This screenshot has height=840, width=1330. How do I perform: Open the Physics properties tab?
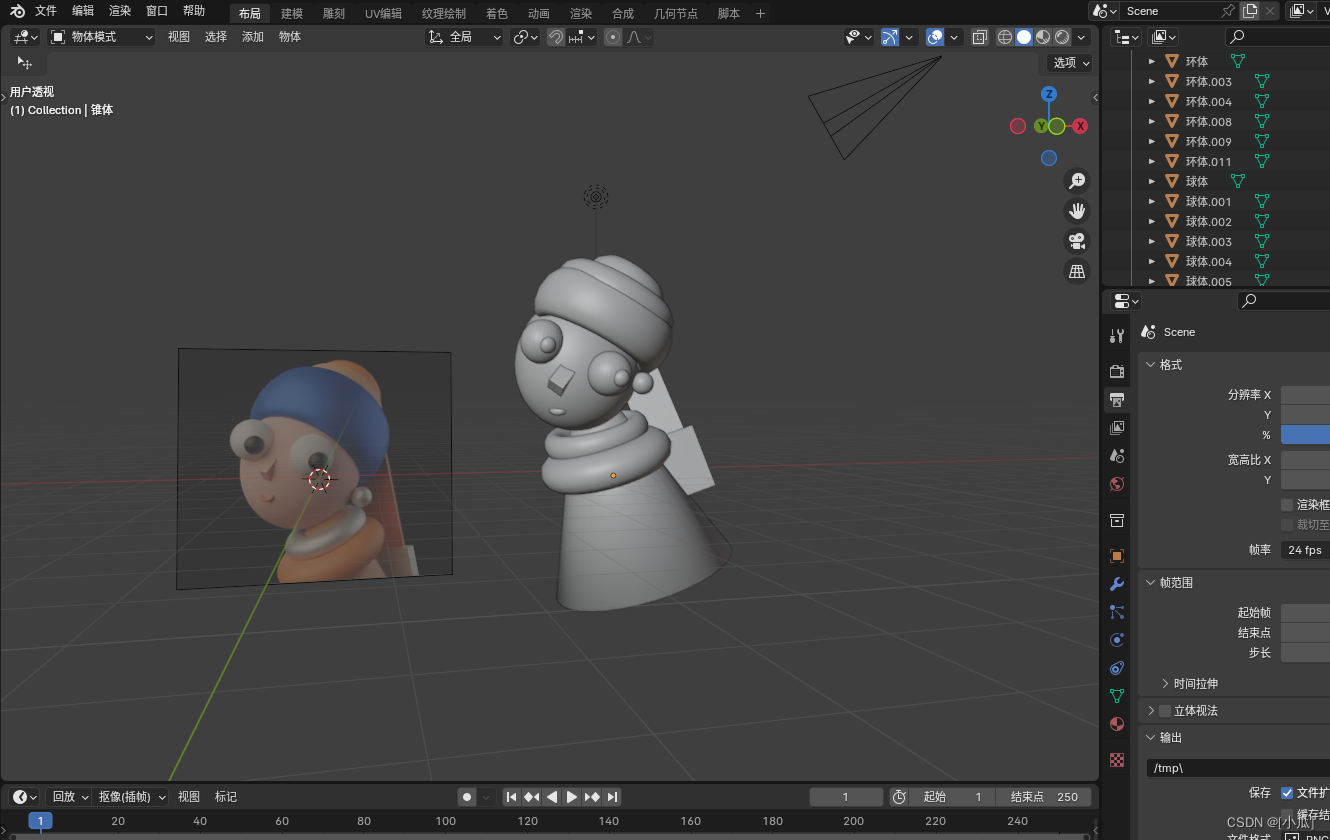coord(1117,639)
